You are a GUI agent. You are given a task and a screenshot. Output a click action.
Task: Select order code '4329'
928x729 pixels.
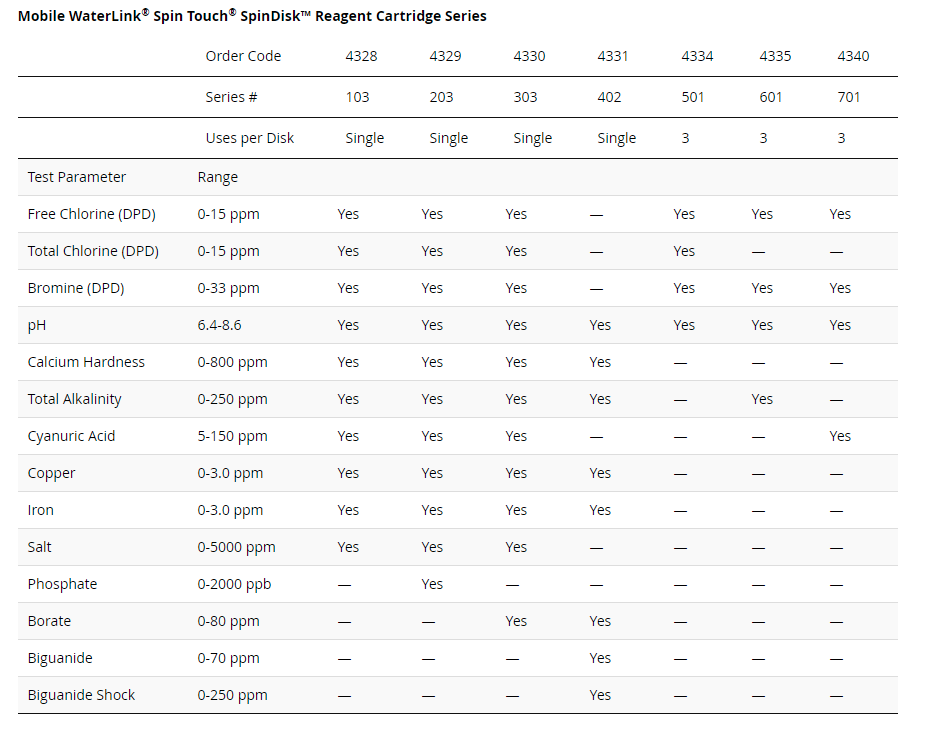(446, 56)
